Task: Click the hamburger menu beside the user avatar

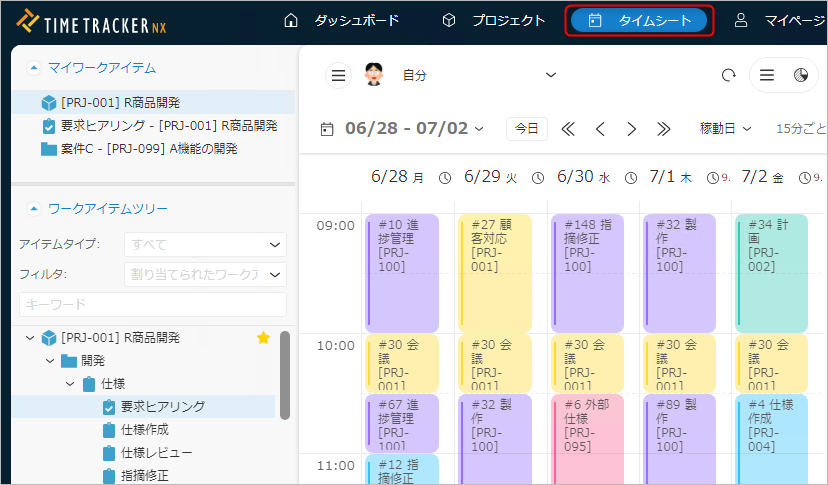Action: (x=339, y=75)
